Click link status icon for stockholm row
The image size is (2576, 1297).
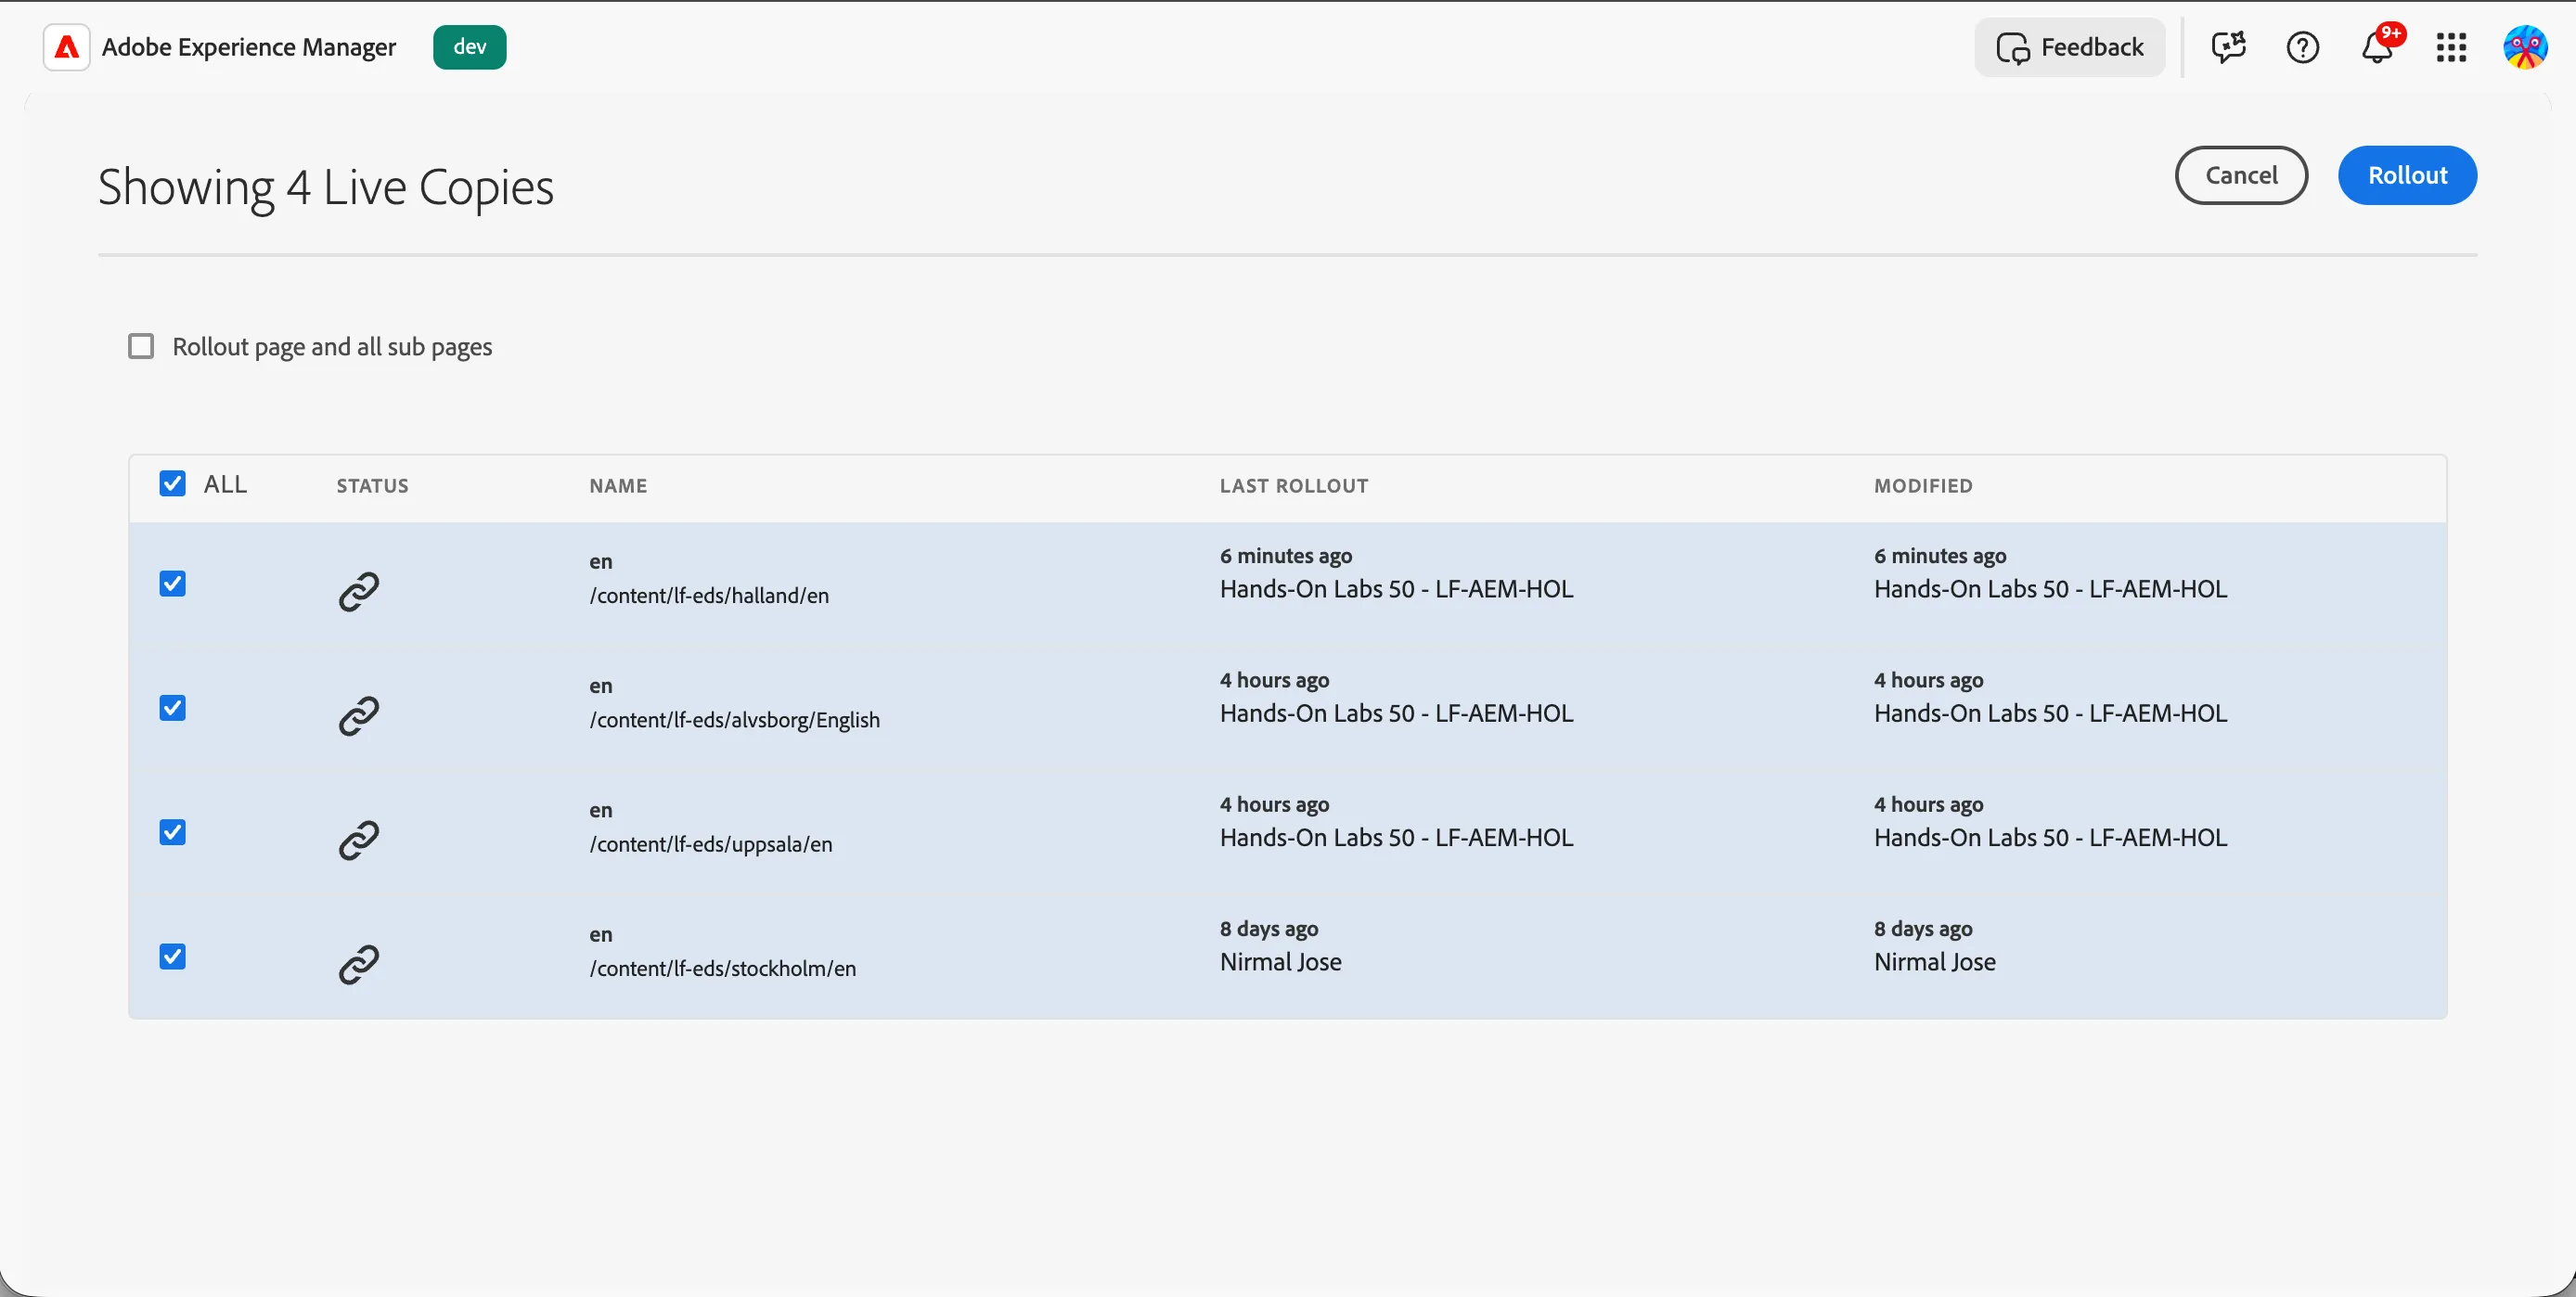(x=358, y=964)
